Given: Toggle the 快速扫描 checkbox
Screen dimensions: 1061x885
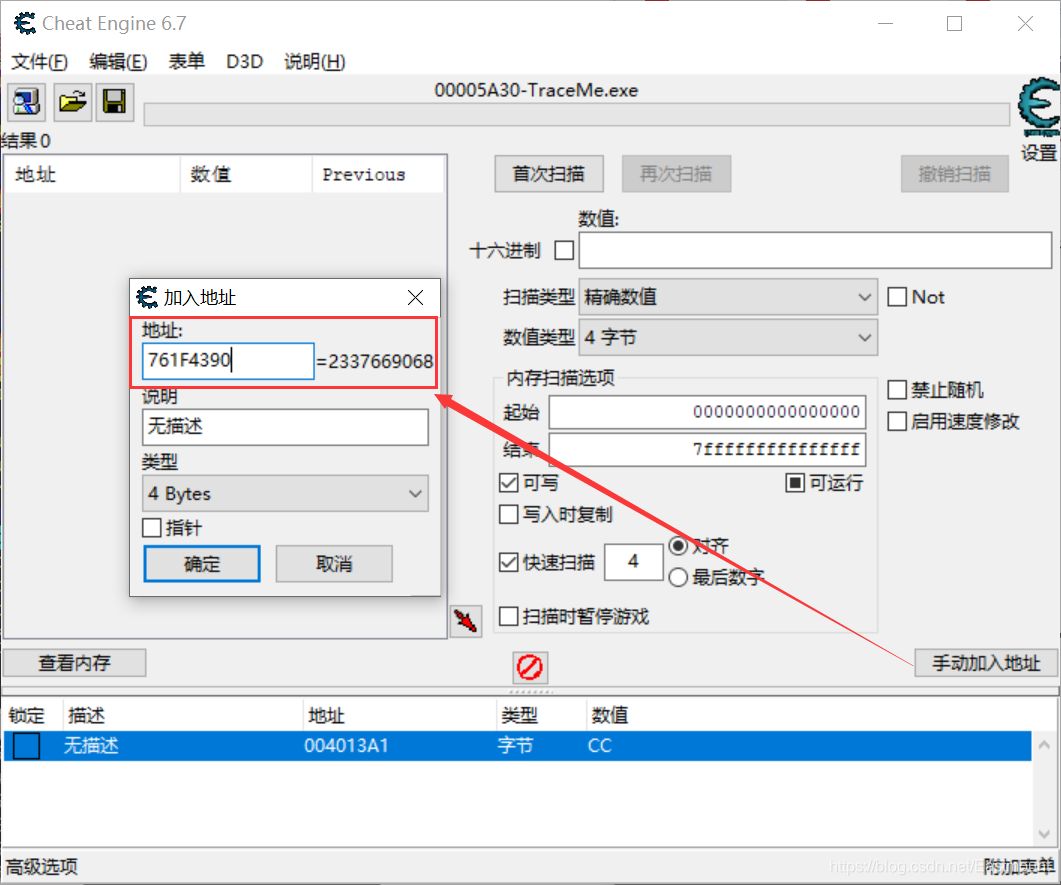Looking at the screenshot, I should pyautogui.click(x=509, y=562).
